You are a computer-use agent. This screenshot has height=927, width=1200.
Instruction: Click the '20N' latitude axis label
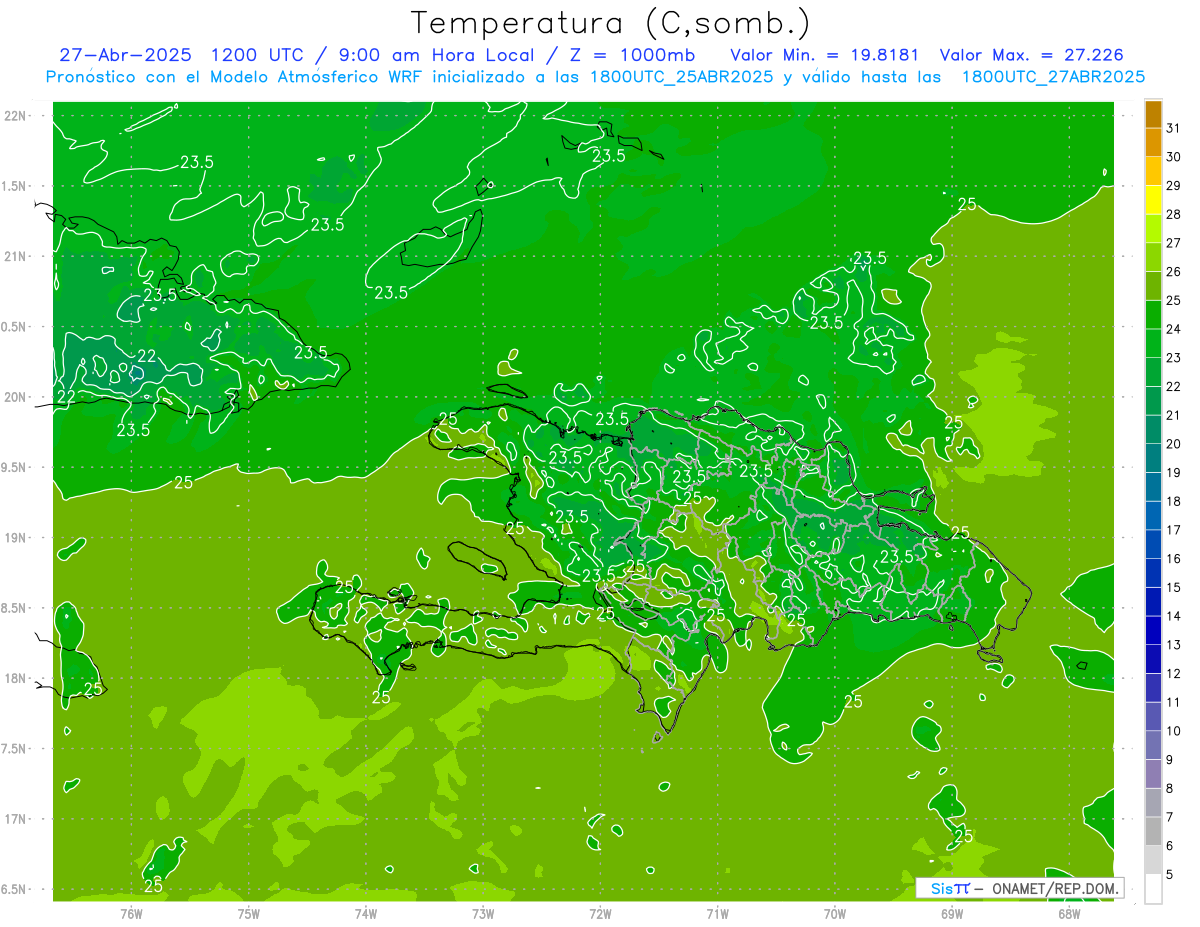(x=14, y=397)
